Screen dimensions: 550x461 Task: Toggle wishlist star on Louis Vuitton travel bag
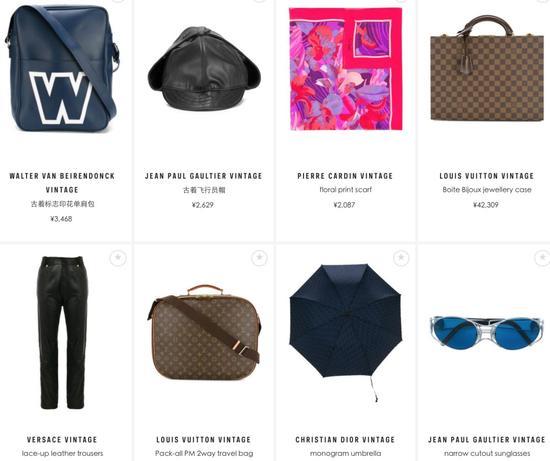tap(260, 258)
